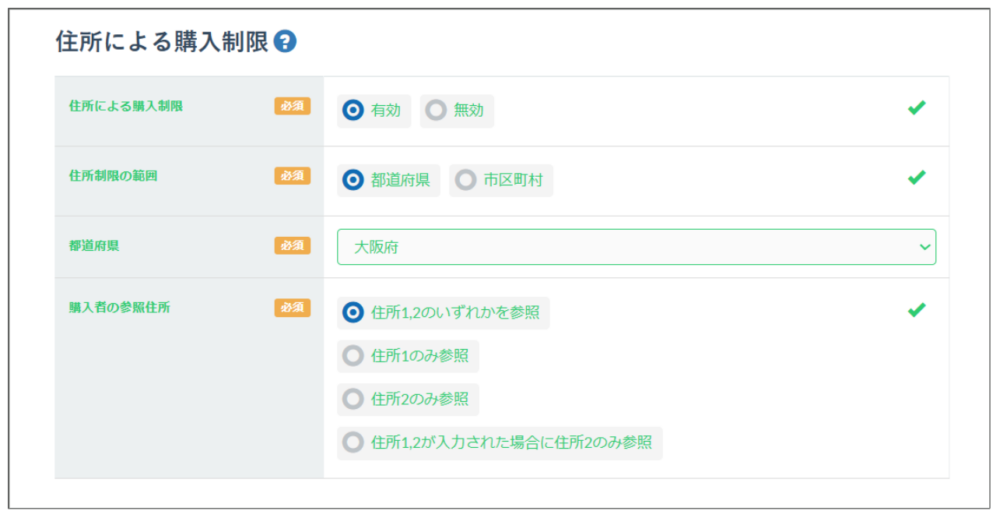Choose 都道府県 as restriction range

353,181
